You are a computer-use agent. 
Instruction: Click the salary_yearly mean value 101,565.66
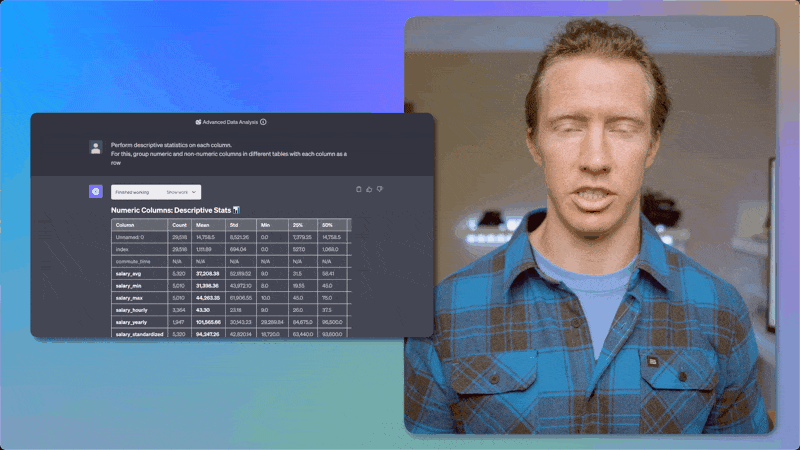point(208,322)
